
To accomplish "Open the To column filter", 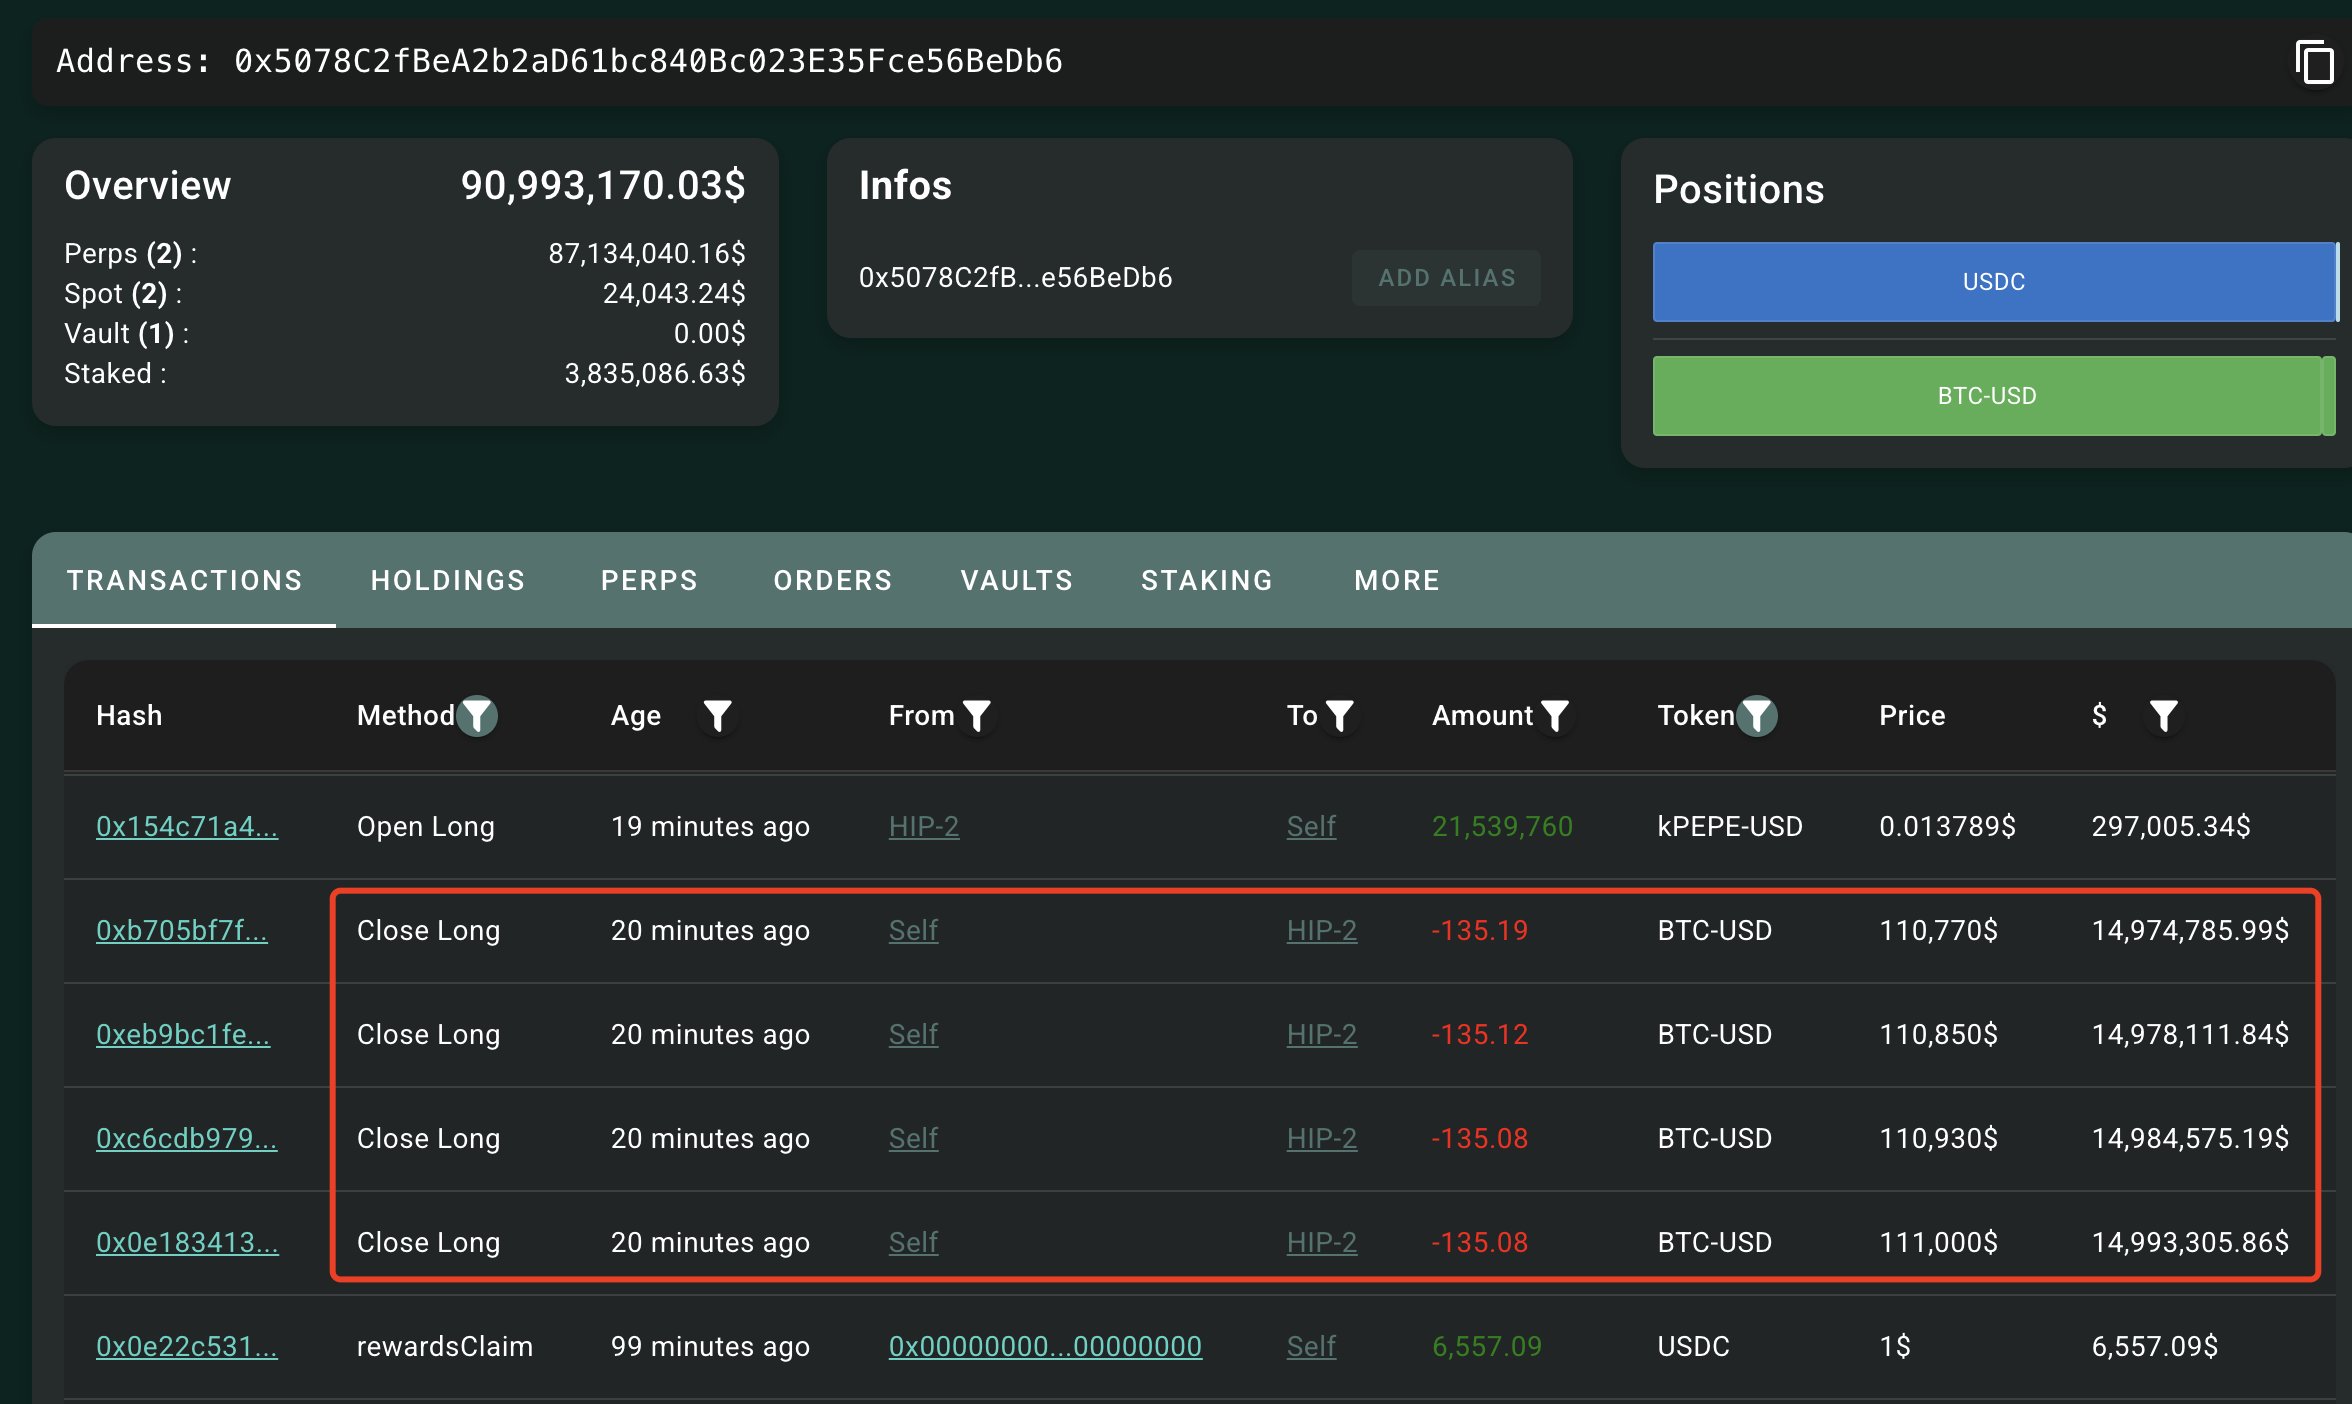I will (x=1339, y=716).
